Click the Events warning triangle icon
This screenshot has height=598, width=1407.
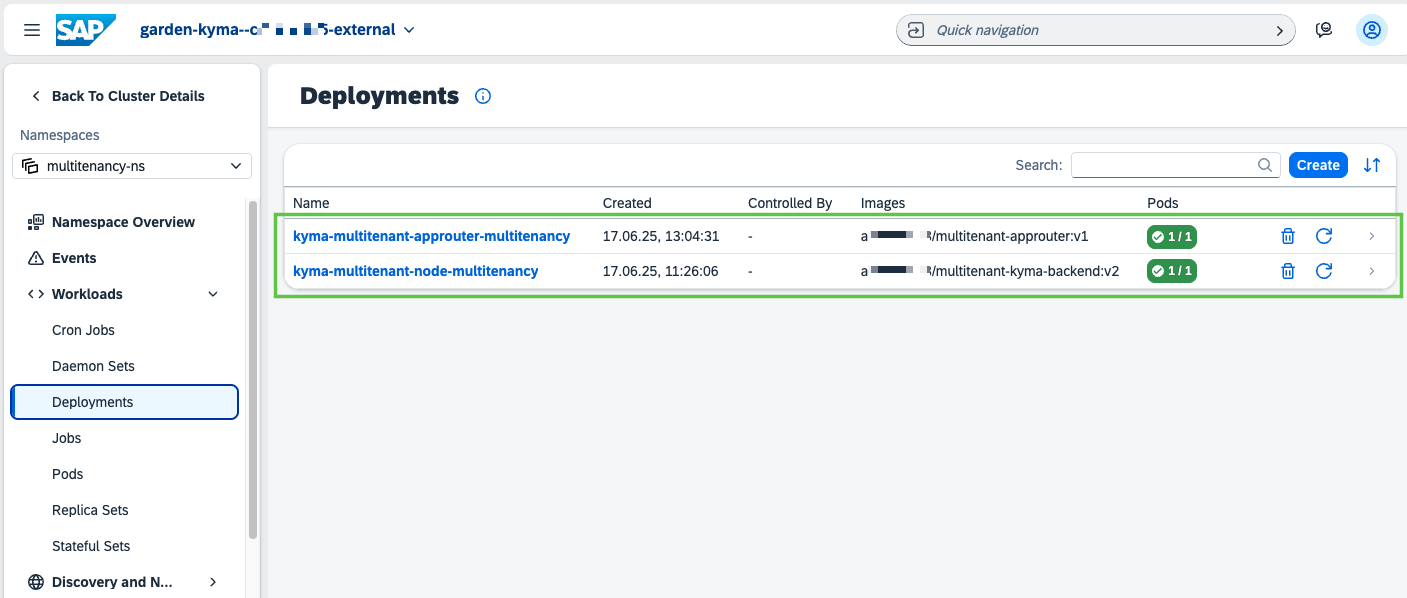coord(36,258)
